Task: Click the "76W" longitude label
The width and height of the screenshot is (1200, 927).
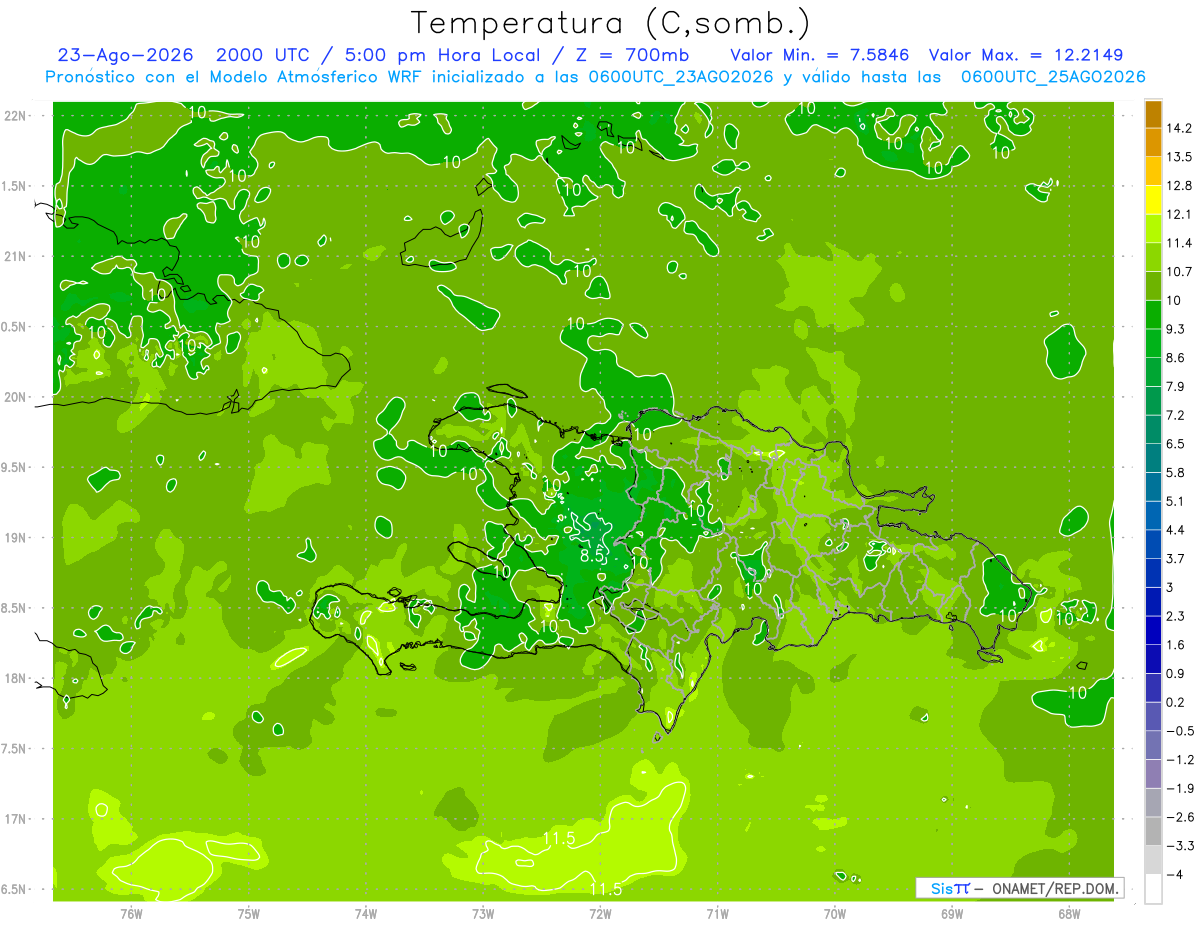Action: pos(131,914)
